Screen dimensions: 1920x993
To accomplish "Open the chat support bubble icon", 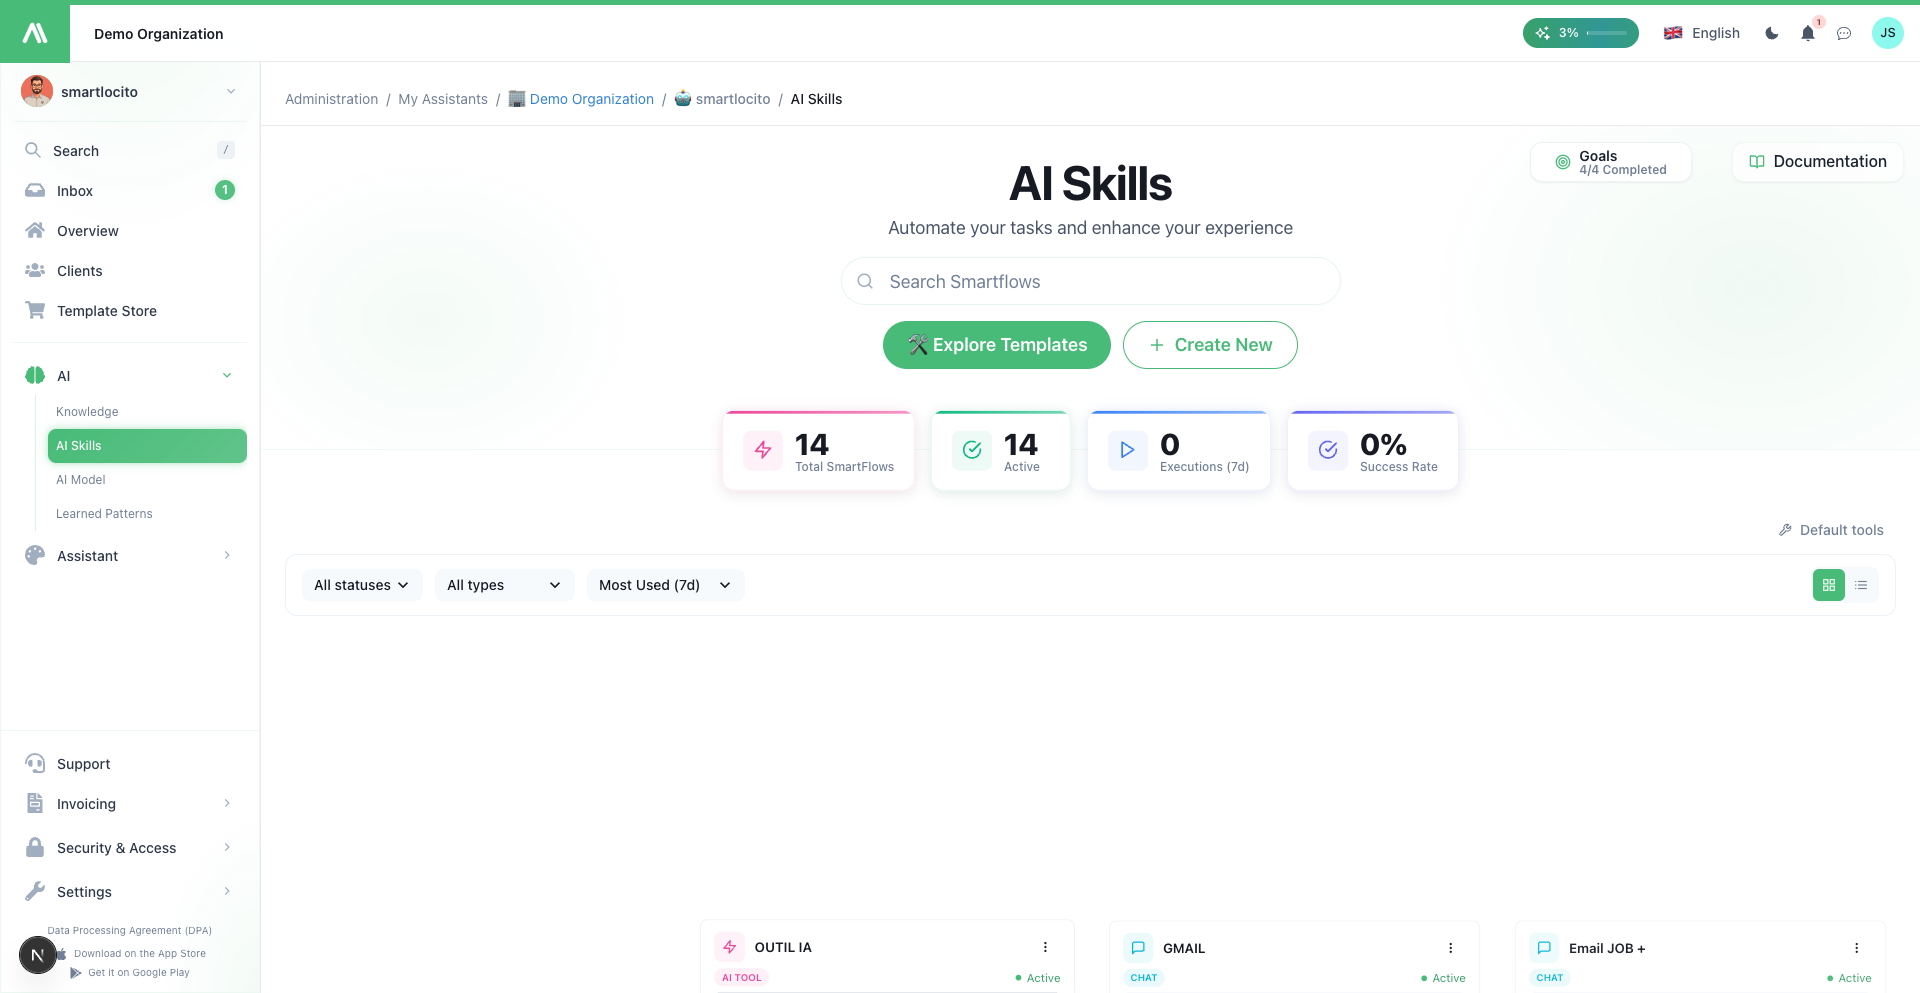I will 1845,33.
